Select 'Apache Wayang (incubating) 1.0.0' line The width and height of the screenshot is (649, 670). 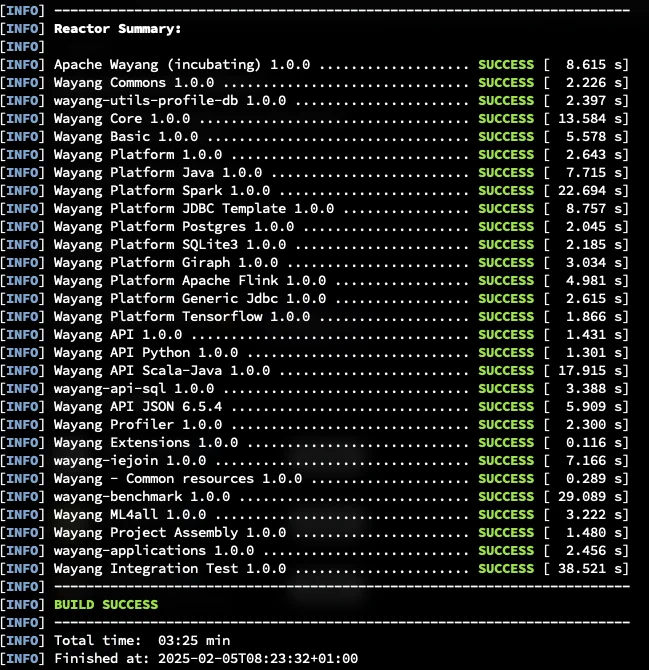pos(182,65)
